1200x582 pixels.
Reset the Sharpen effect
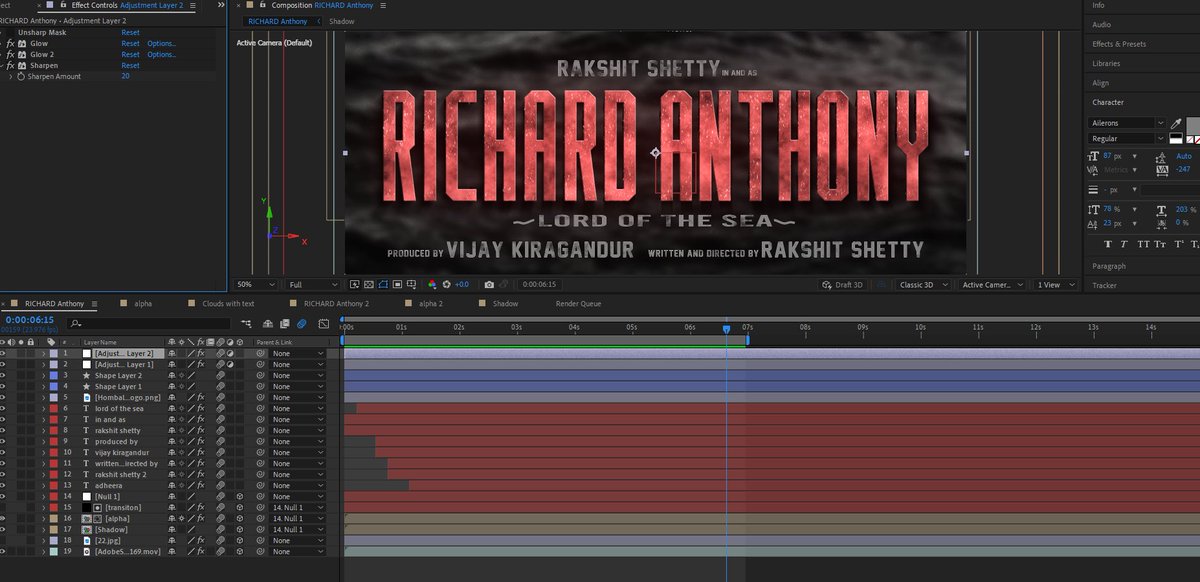click(x=130, y=66)
